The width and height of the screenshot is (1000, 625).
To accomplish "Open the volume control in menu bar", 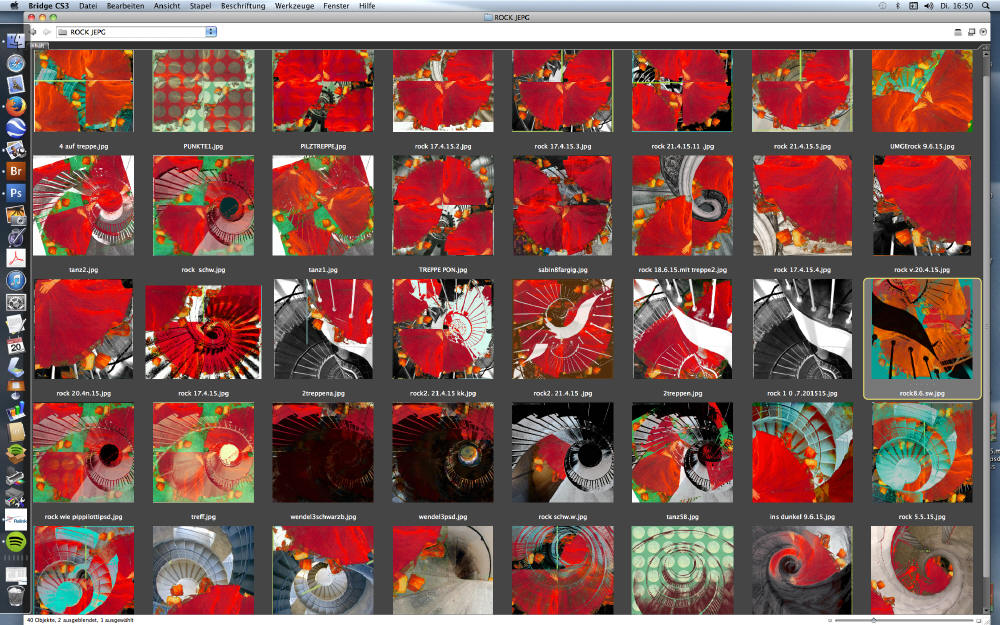I will pyautogui.click(x=929, y=6).
